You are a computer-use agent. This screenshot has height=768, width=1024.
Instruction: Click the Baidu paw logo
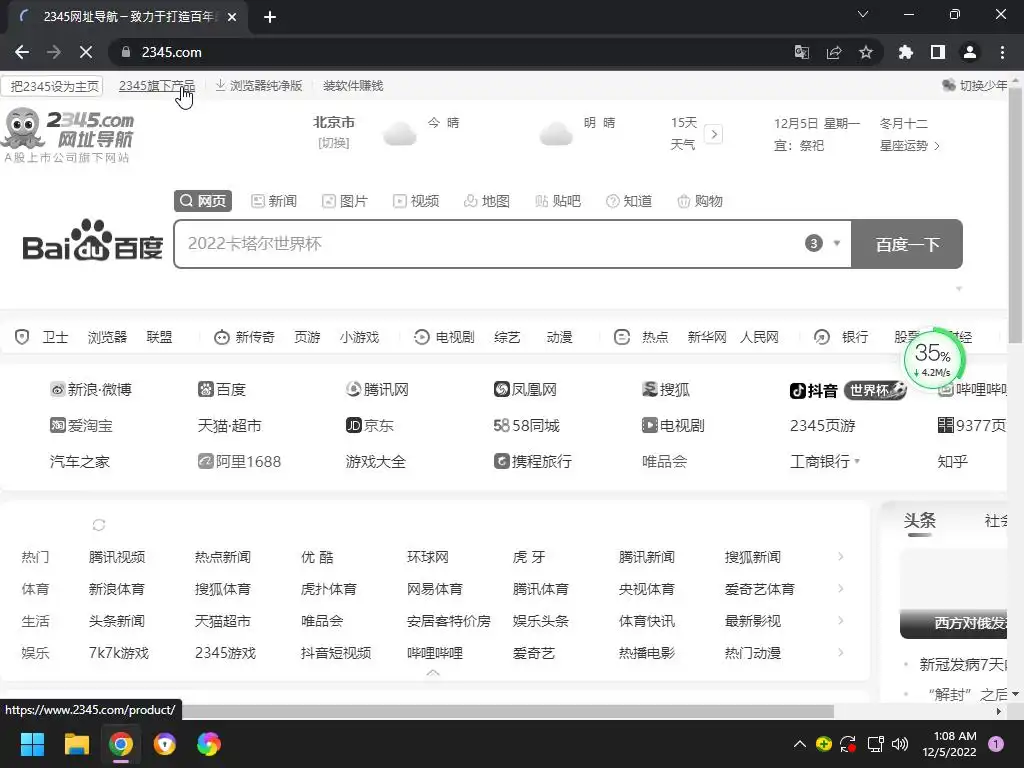[x=92, y=240]
